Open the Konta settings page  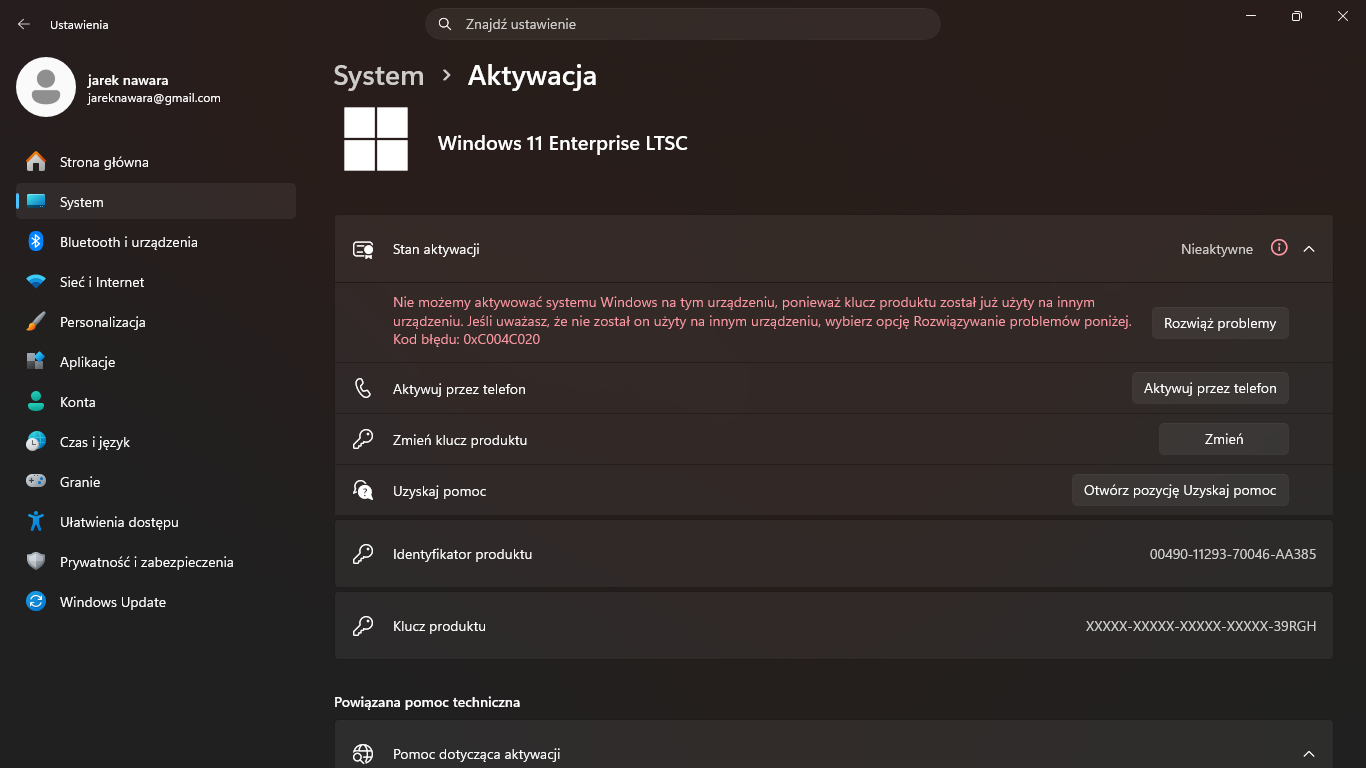[156, 402]
